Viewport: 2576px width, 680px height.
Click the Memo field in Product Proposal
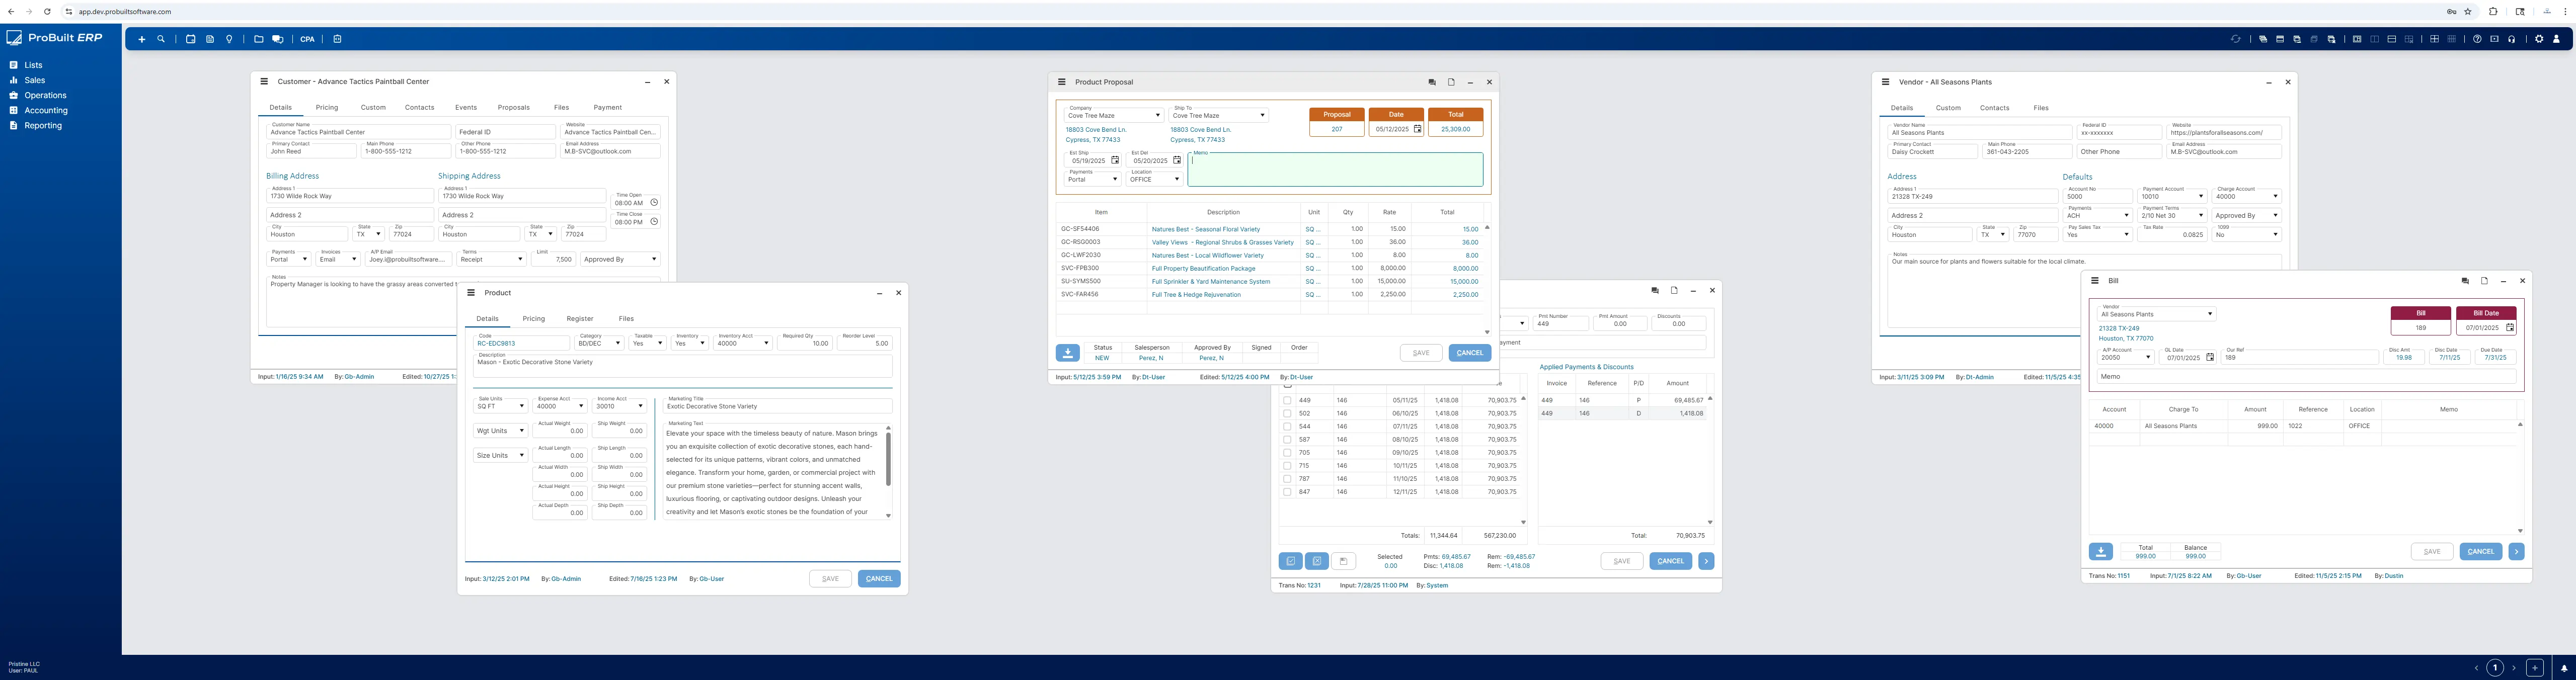(1335, 170)
